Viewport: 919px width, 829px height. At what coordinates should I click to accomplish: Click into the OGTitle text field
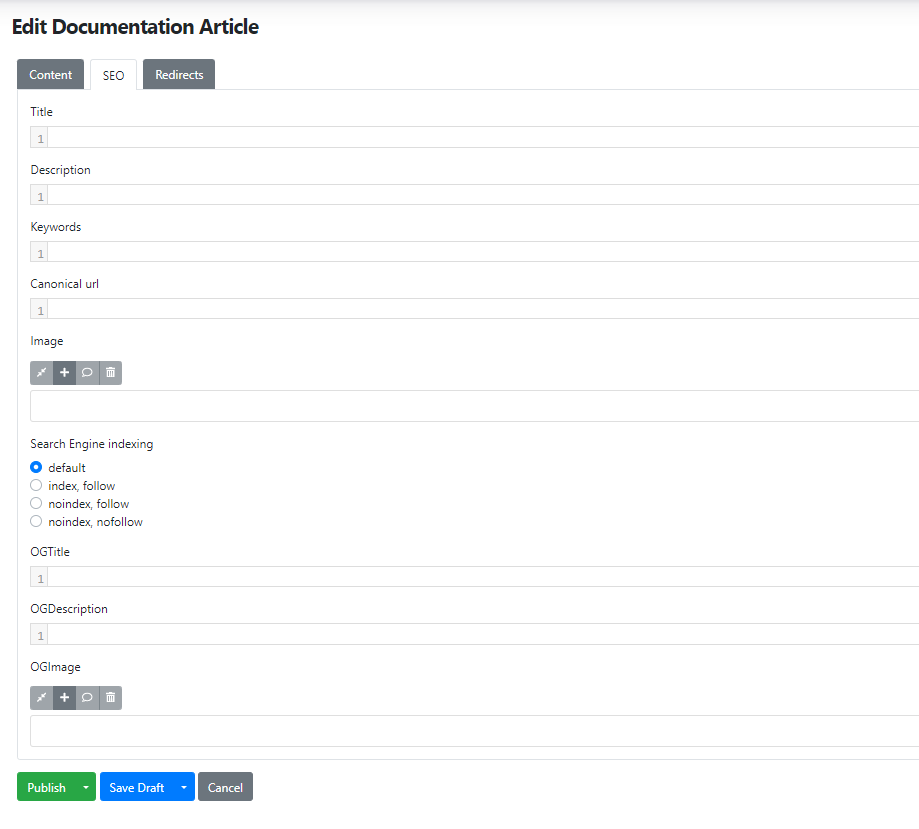(x=480, y=577)
